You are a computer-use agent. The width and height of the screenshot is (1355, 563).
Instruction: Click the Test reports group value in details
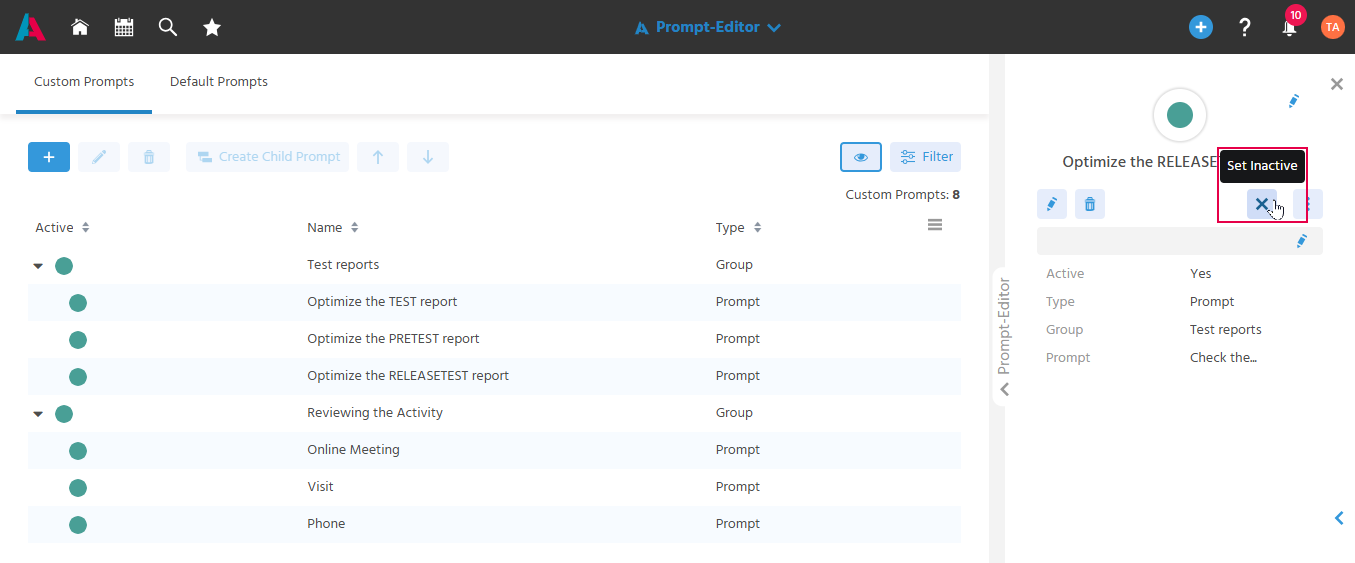1226,330
